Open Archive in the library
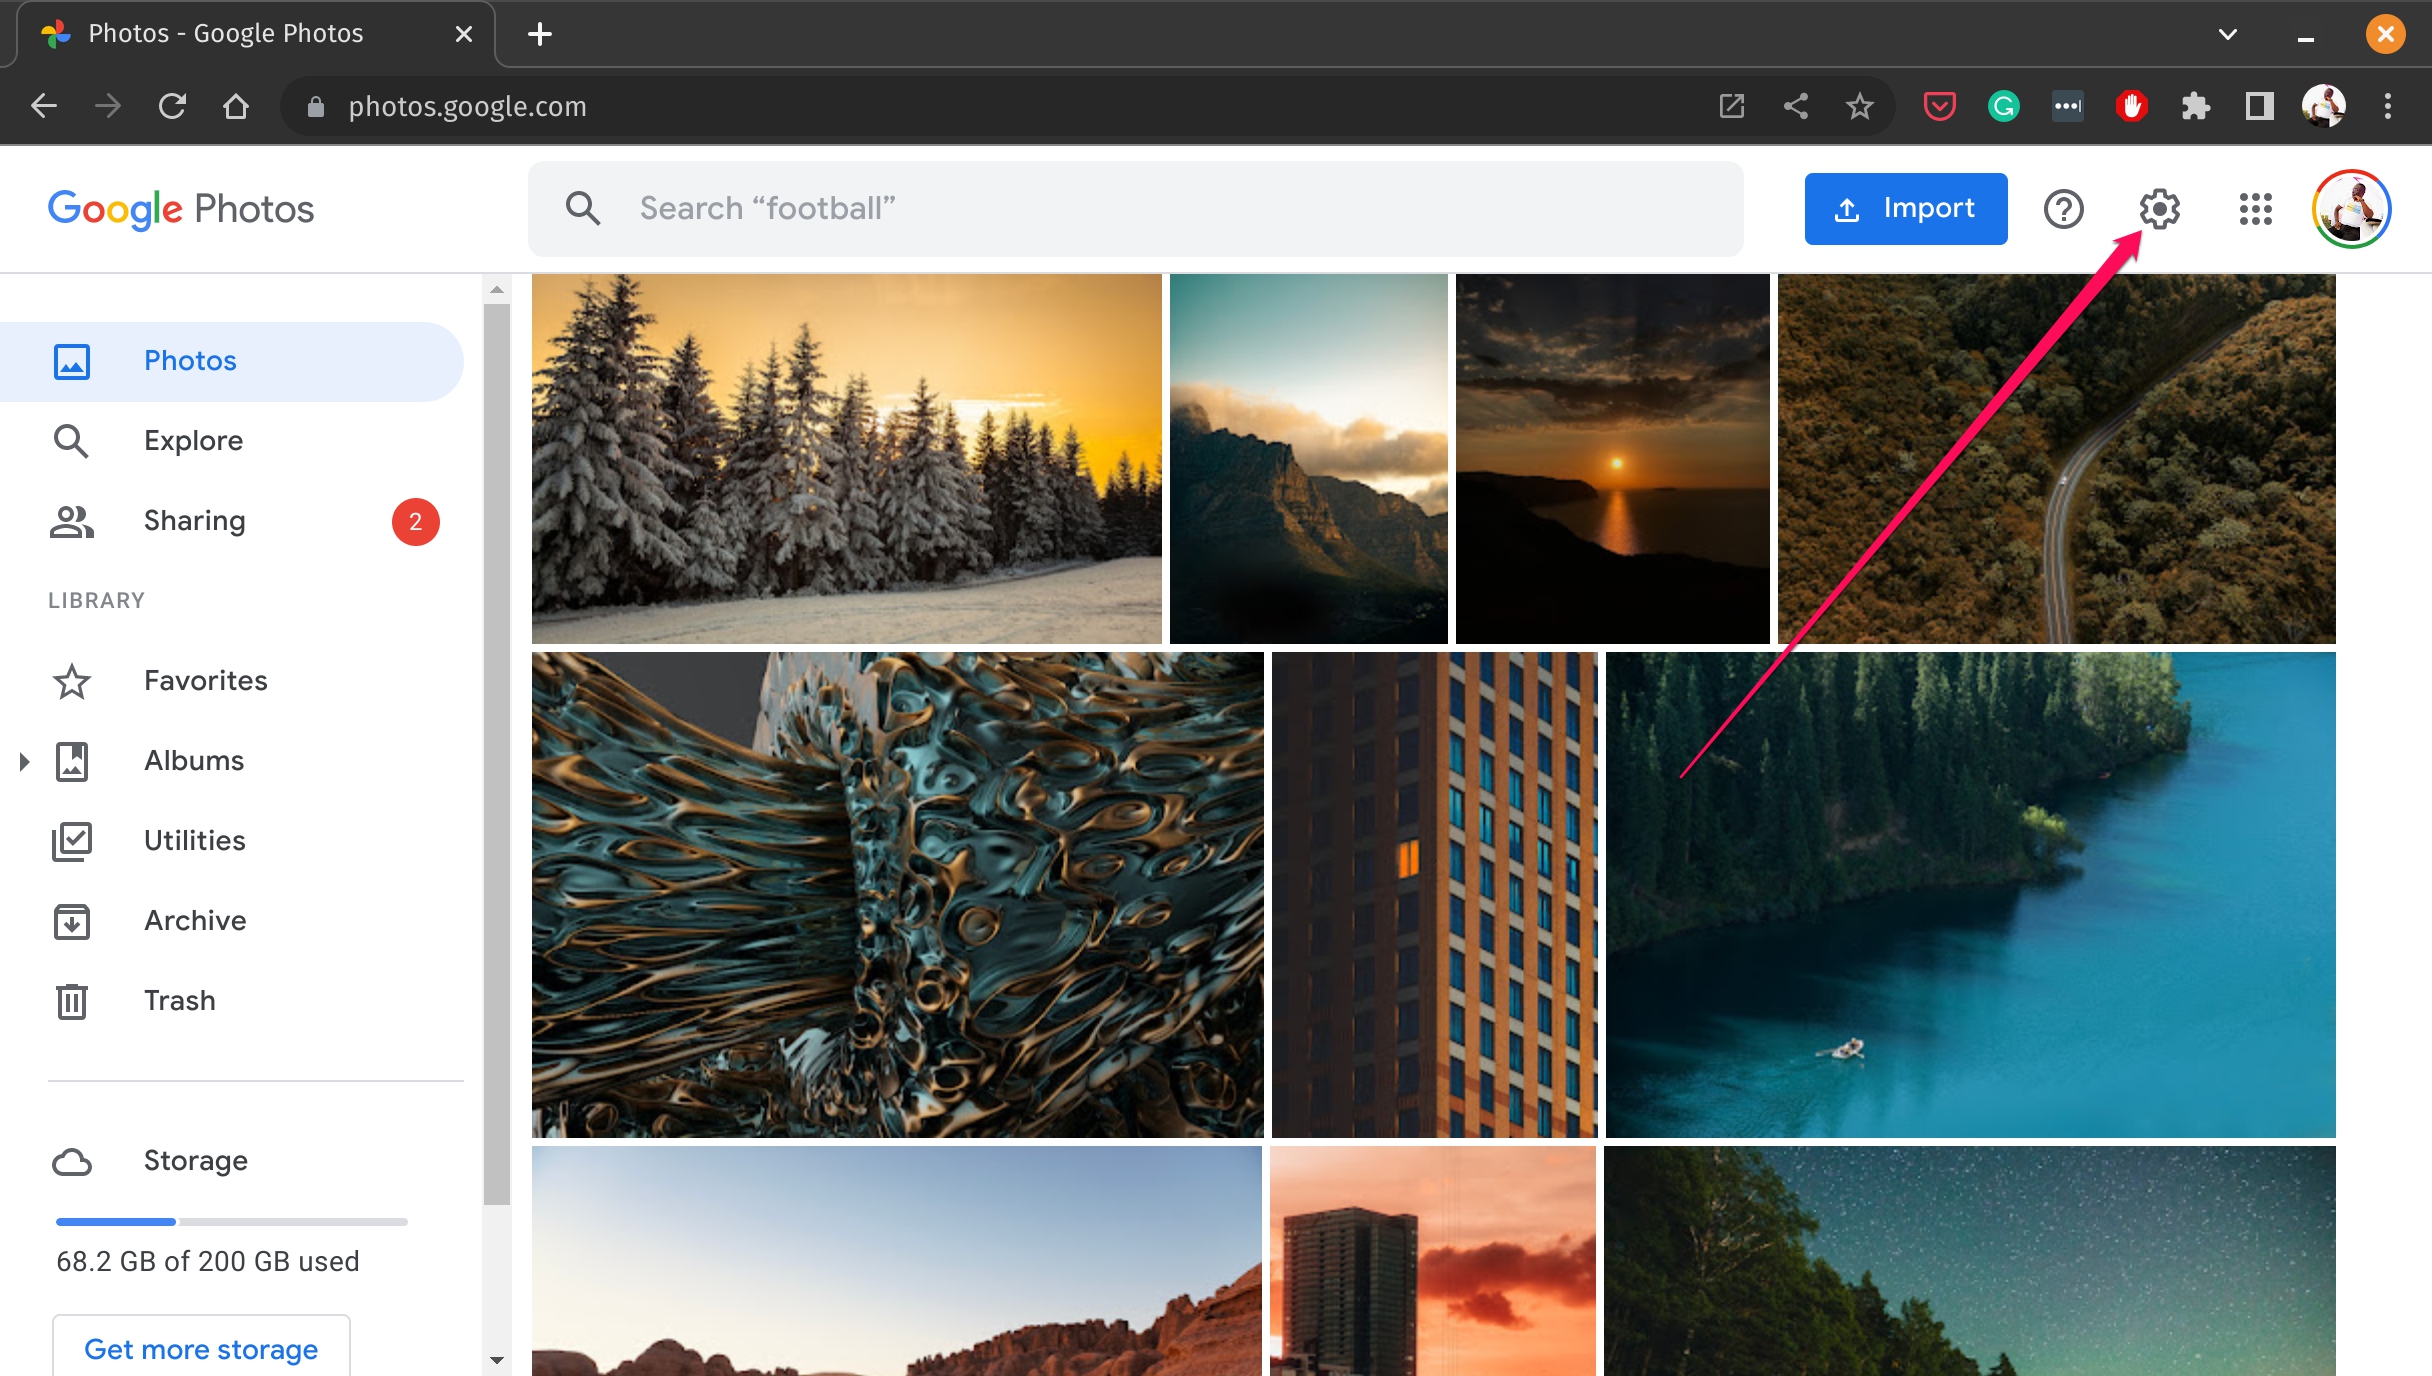The width and height of the screenshot is (2432, 1376). [232, 921]
